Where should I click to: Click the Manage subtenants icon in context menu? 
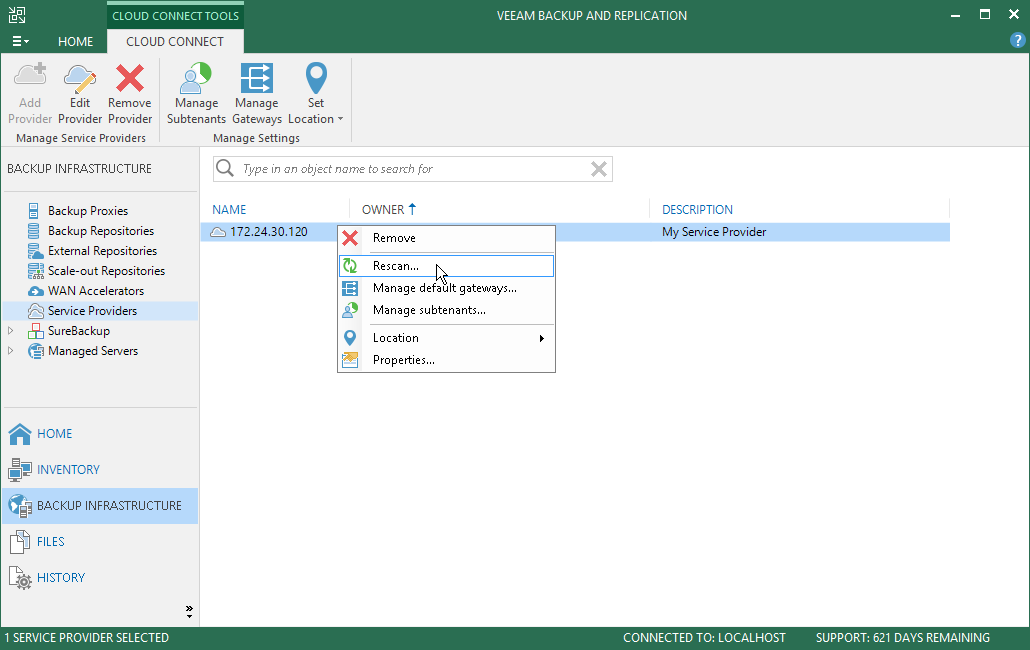pos(350,310)
